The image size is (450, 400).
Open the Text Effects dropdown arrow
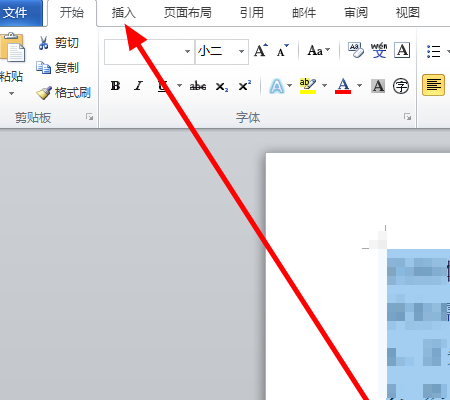(289, 86)
